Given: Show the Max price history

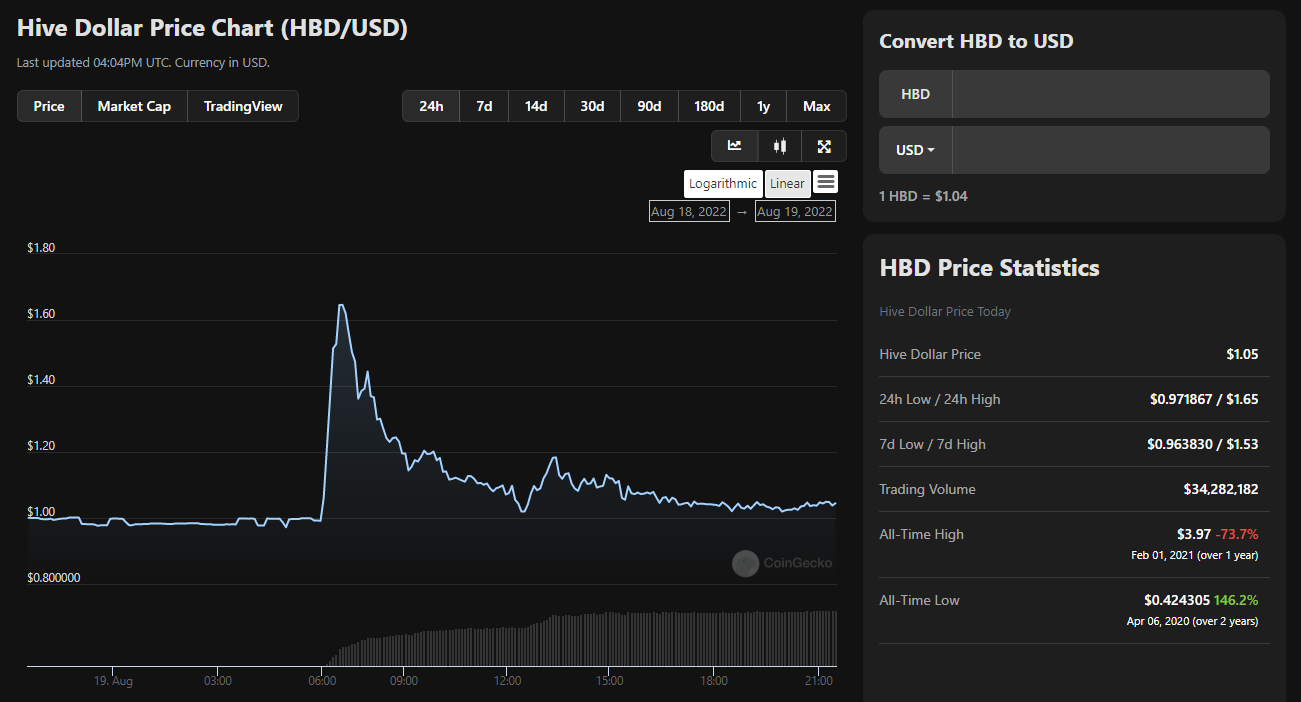Looking at the screenshot, I should pyautogui.click(x=816, y=106).
